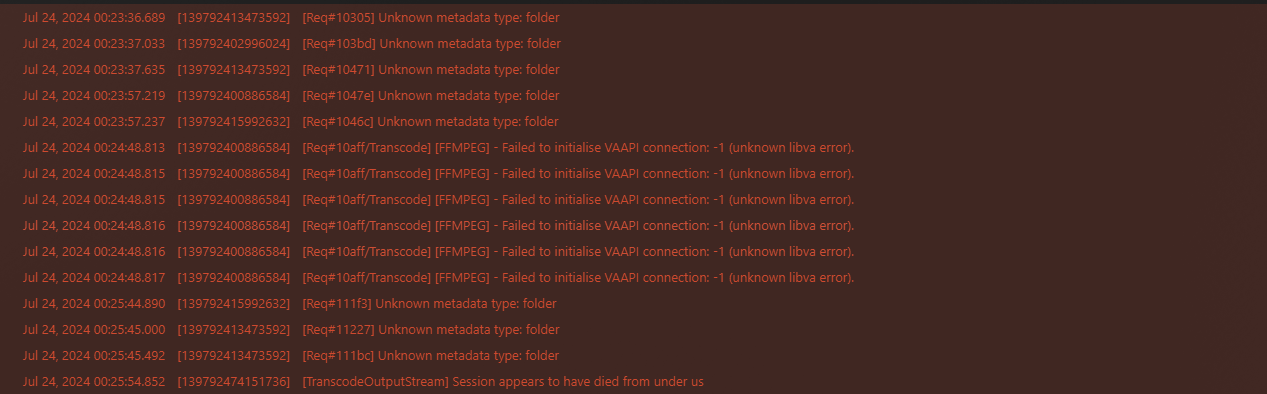Select the log entry timestamped 00:23:36.689
Image resolution: width=1267 pixels, height=394 pixels.
(x=633, y=18)
